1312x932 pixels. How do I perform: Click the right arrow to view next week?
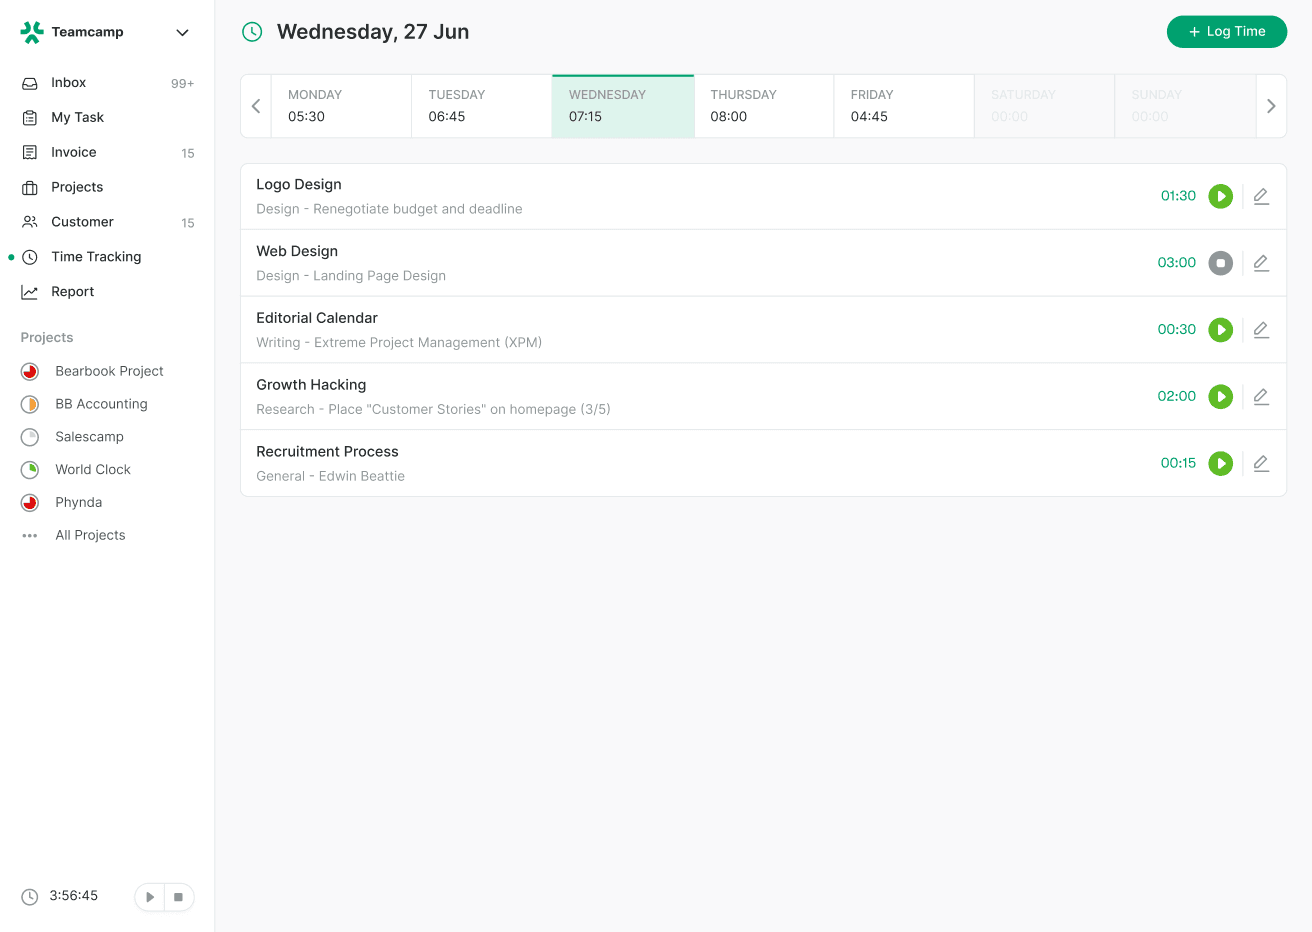1271,105
